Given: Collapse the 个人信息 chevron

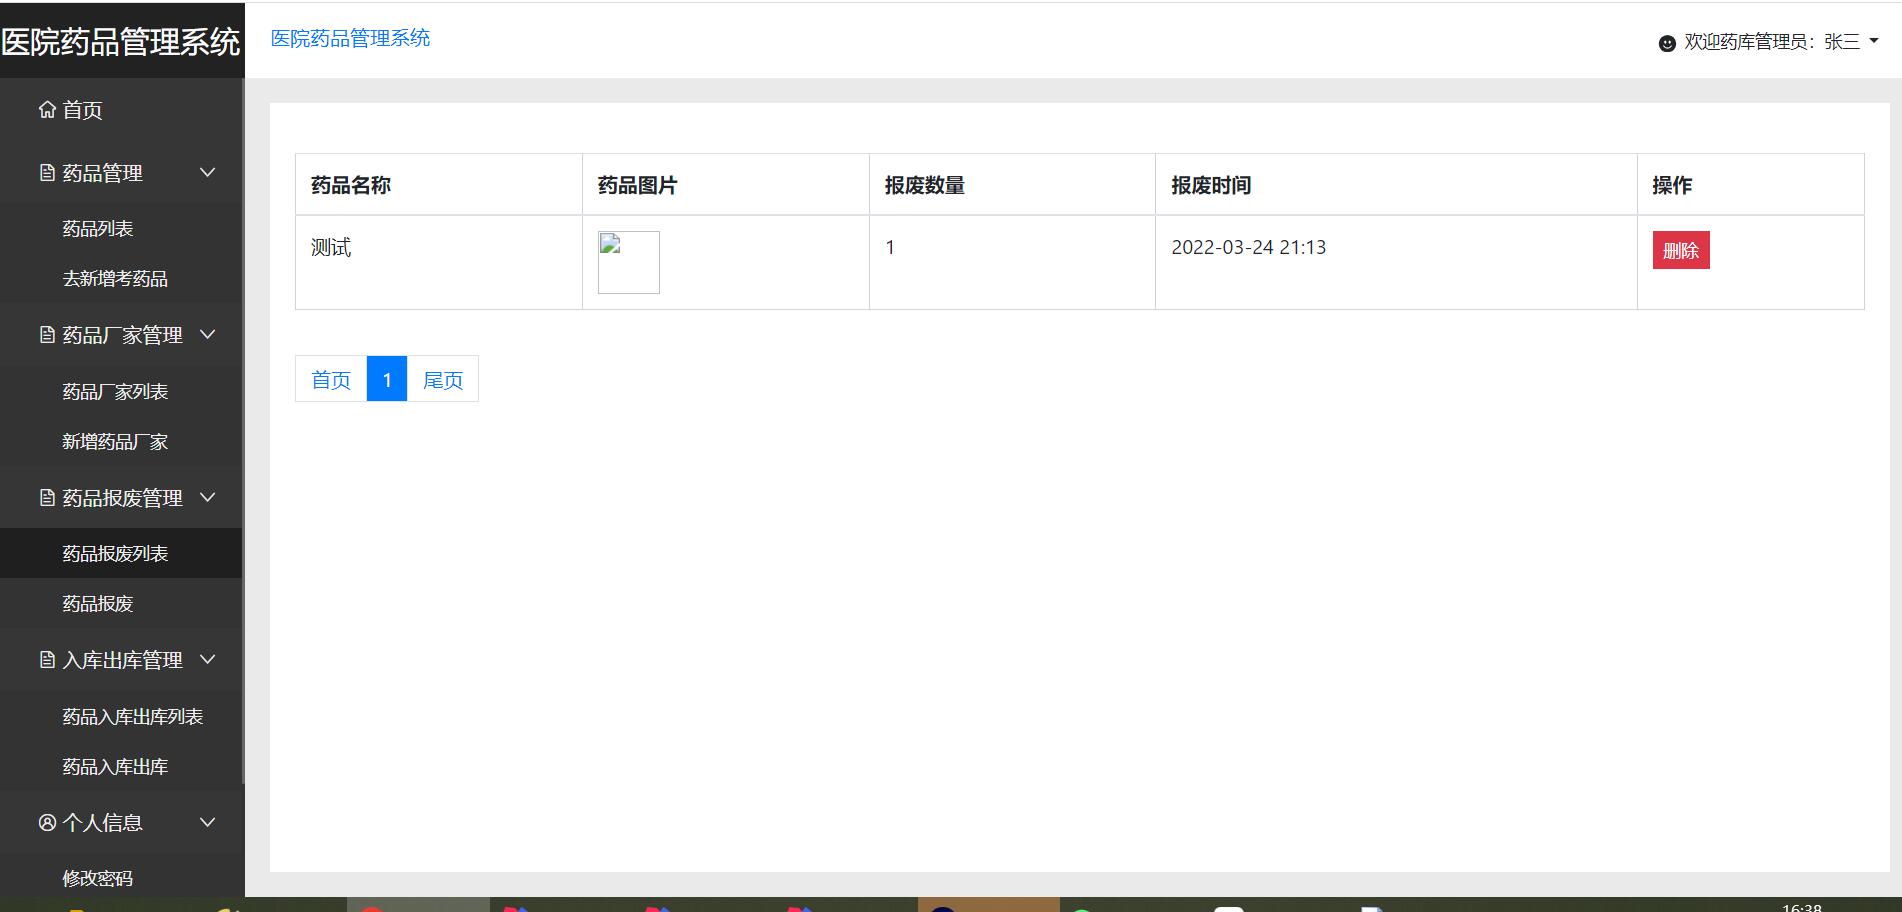Looking at the screenshot, I should [208, 823].
